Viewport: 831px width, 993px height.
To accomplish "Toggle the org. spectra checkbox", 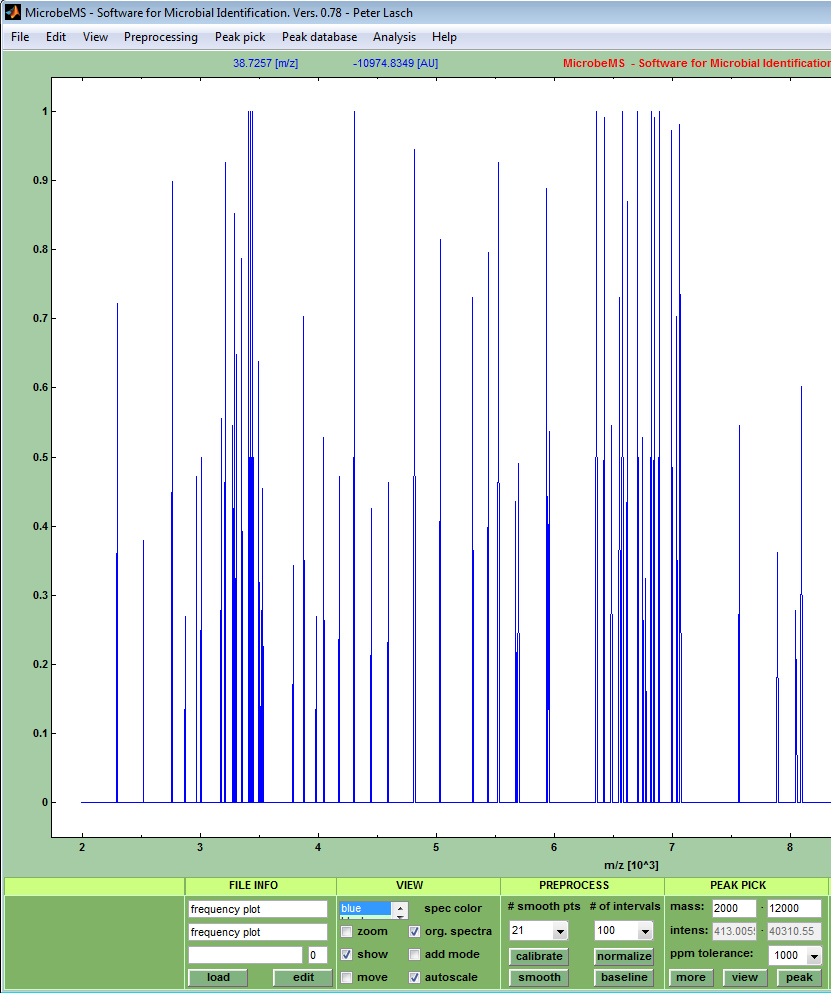I will [414, 932].
